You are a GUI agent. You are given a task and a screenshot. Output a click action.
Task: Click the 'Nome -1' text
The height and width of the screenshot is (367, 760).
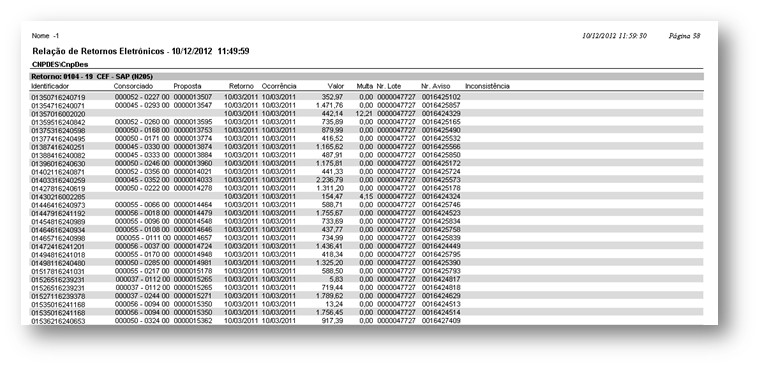(46, 36)
